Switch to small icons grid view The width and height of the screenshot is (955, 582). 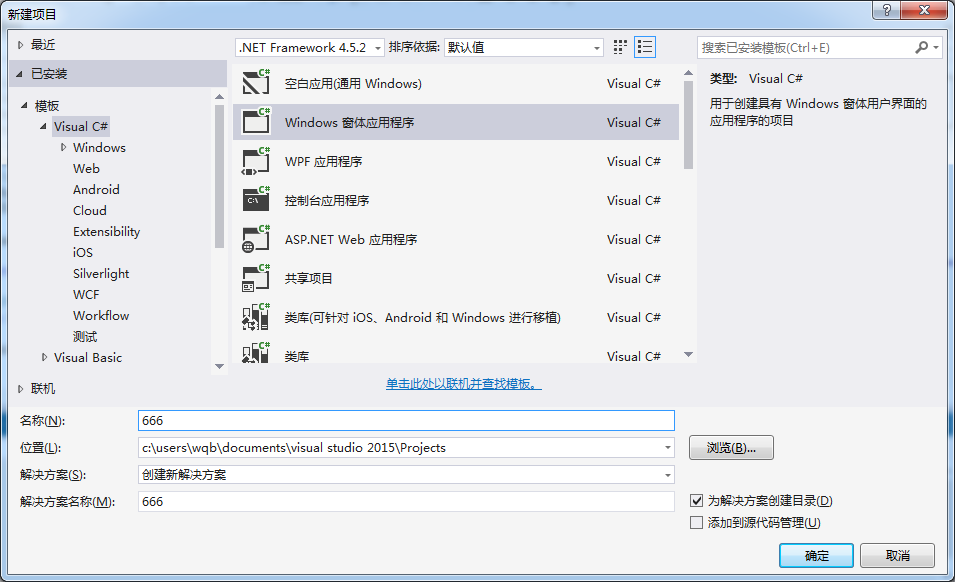(620, 47)
